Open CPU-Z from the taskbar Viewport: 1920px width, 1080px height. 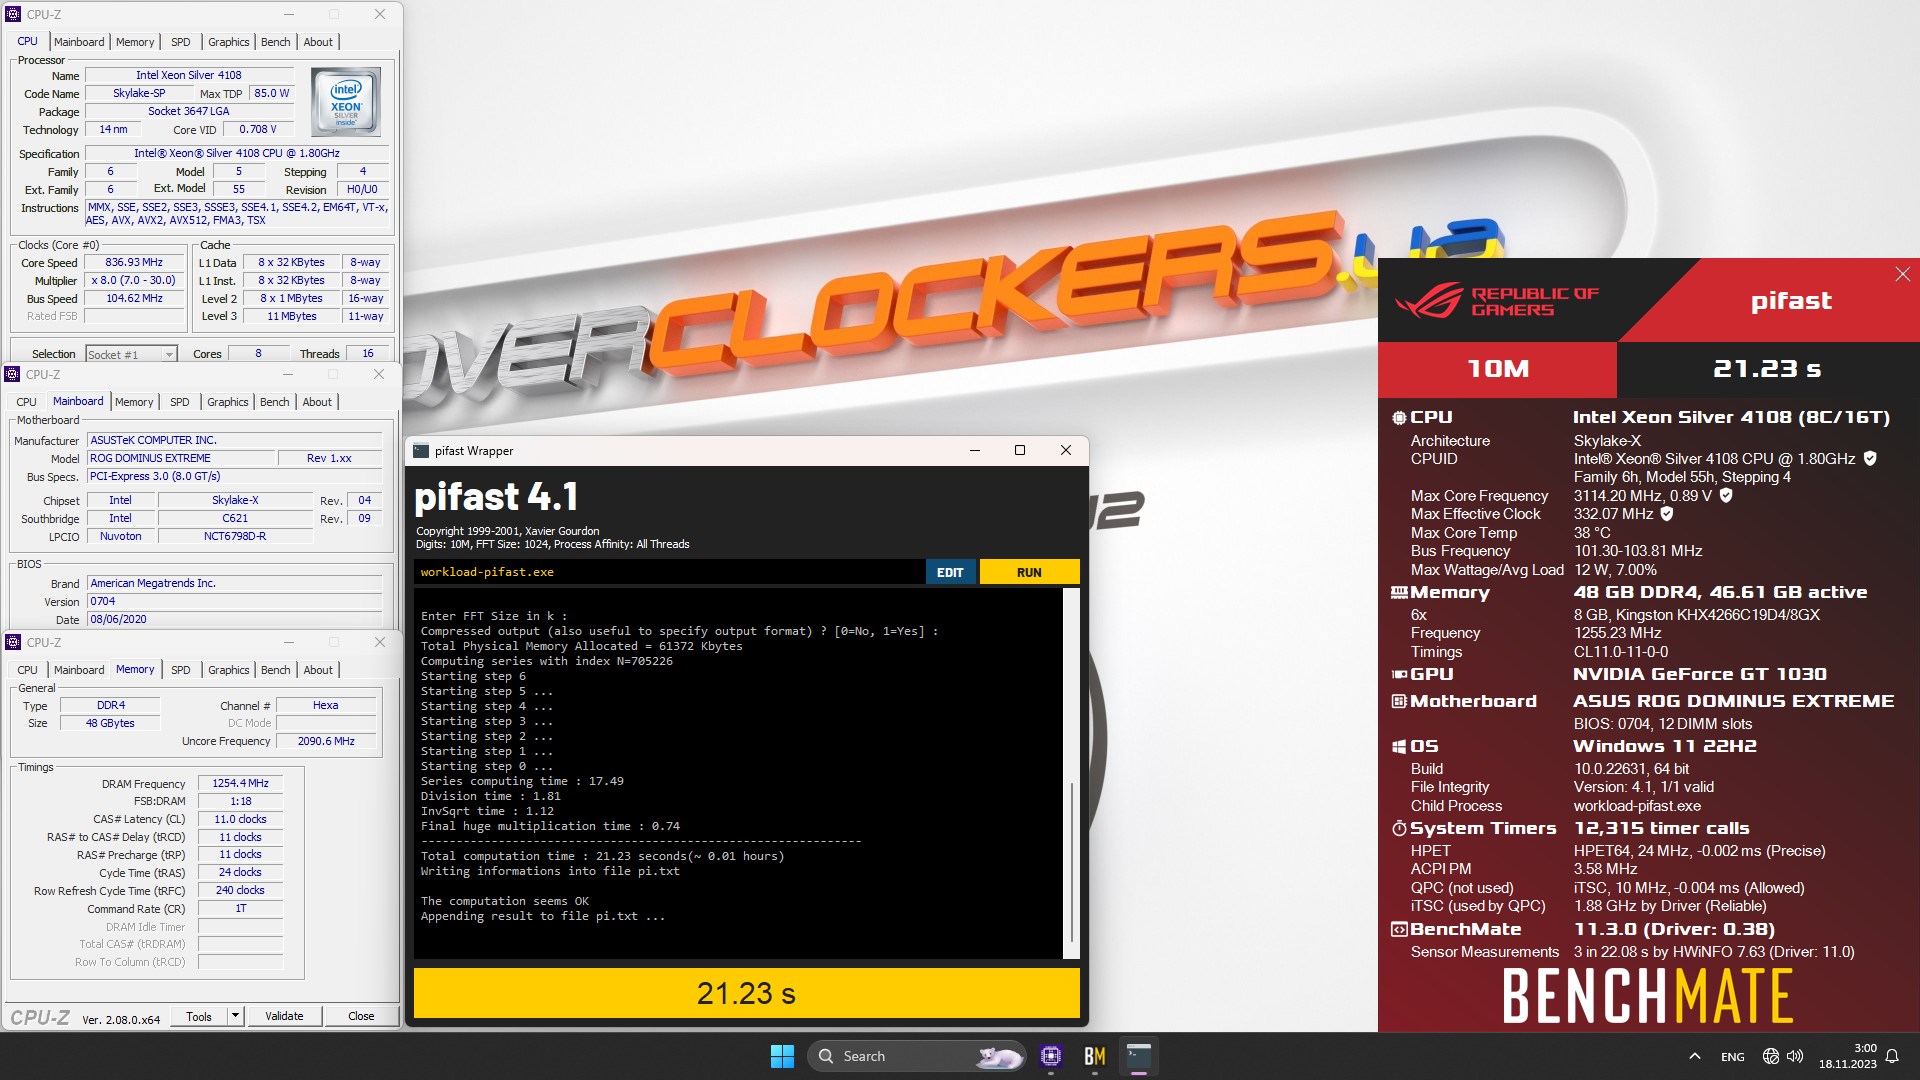point(1050,1056)
